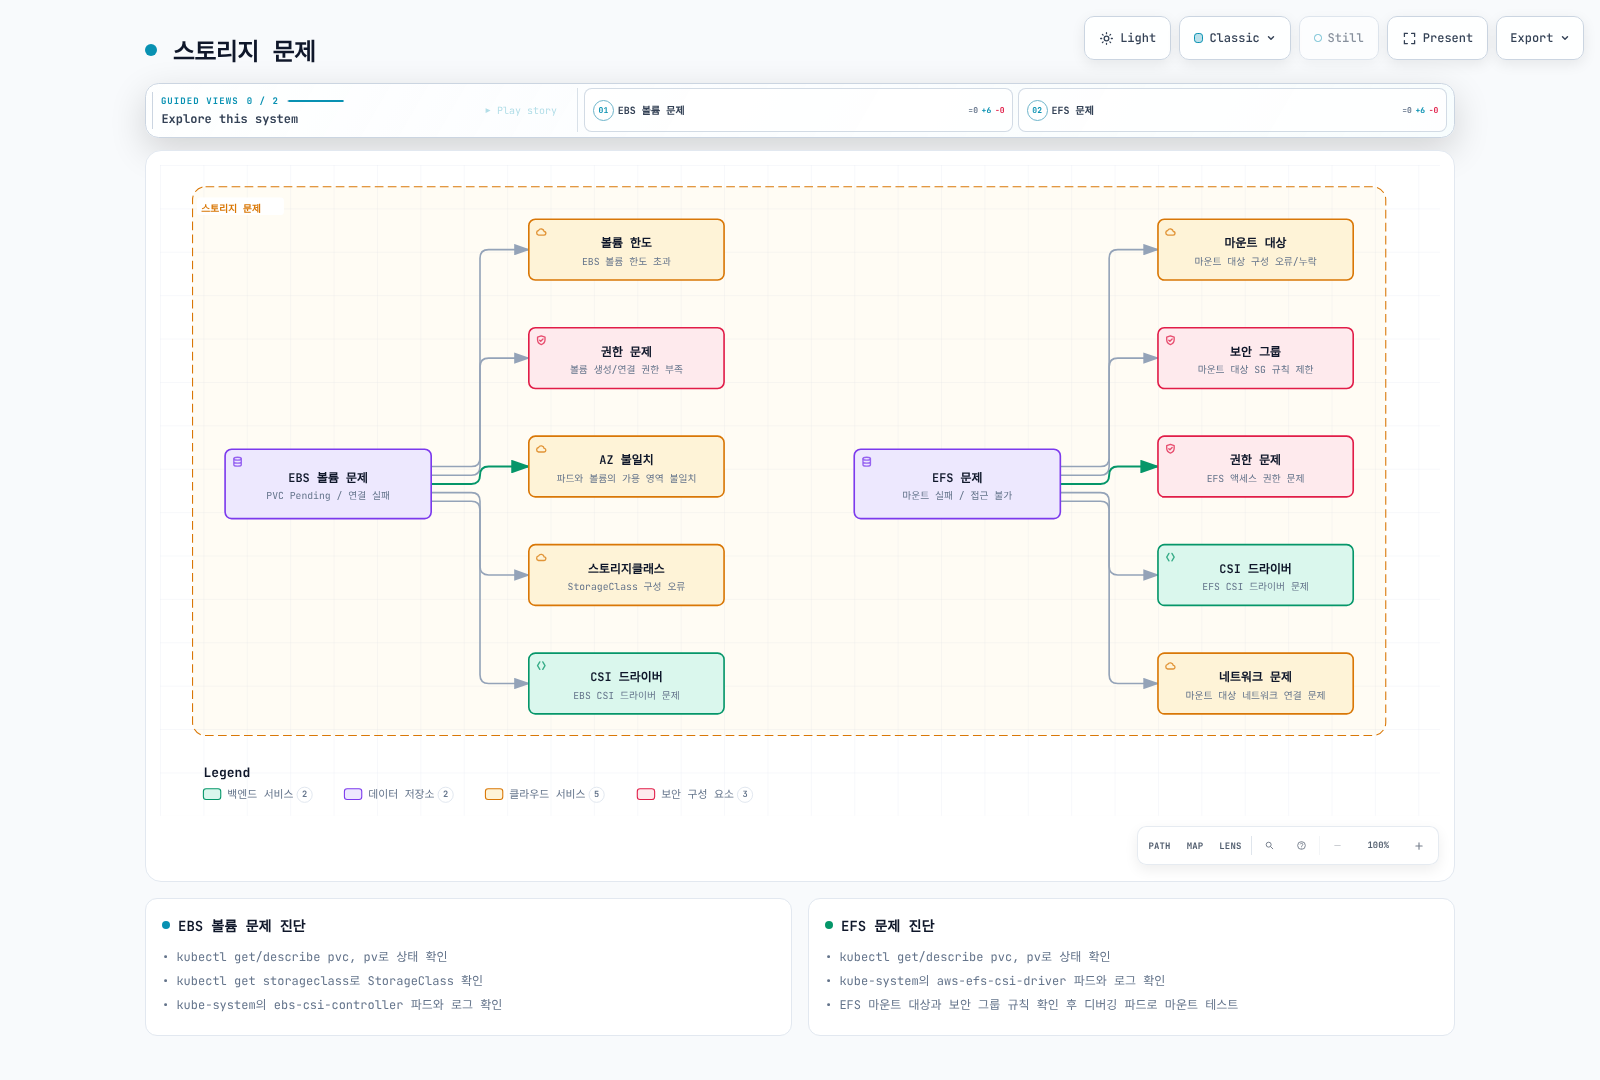Click the Present button

click(1437, 38)
